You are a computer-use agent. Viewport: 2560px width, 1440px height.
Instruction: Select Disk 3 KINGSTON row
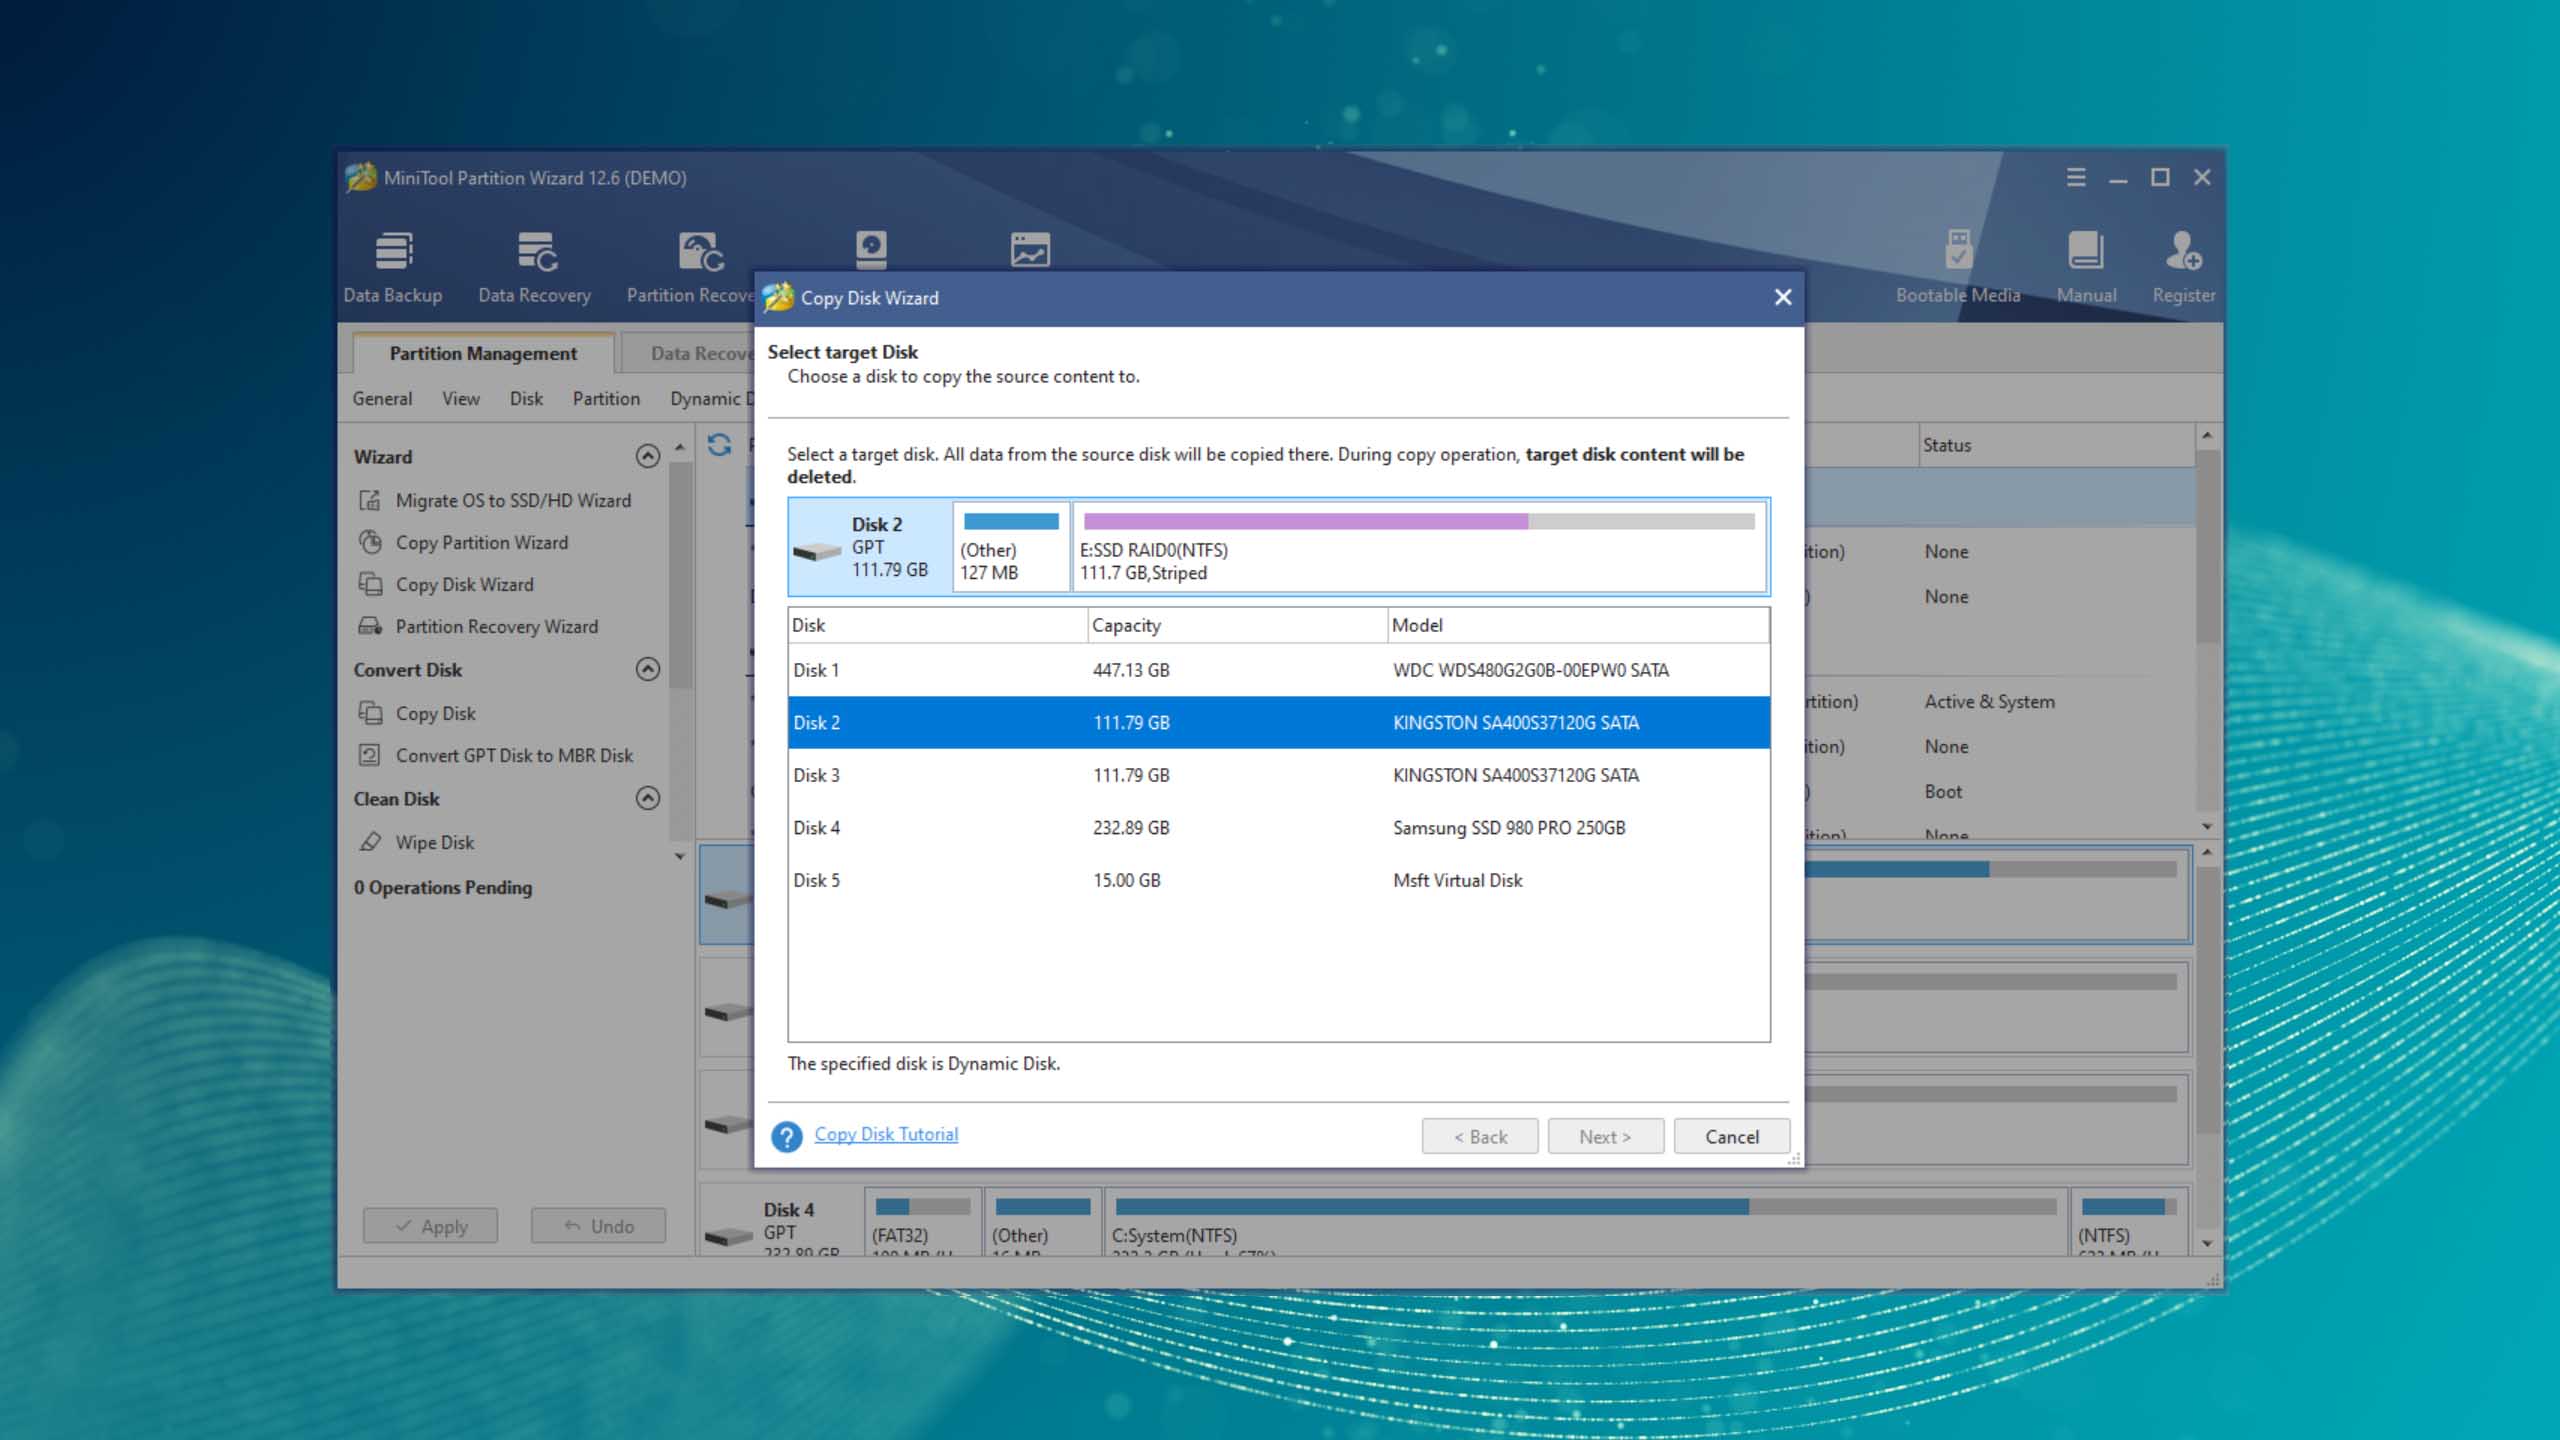[x=1279, y=775]
